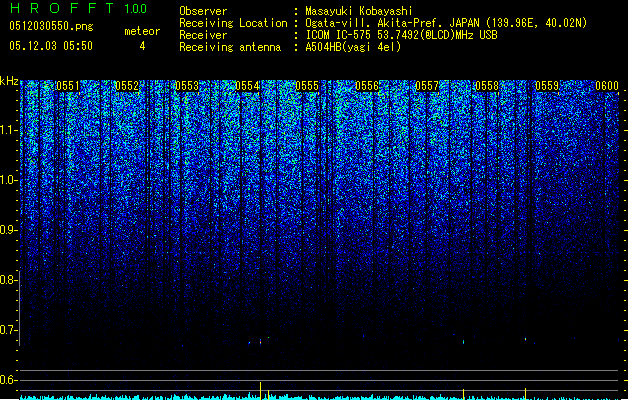The width and height of the screenshot is (629, 400).
Task: Click the 0.7 kHz axis label
Action: (9, 330)
